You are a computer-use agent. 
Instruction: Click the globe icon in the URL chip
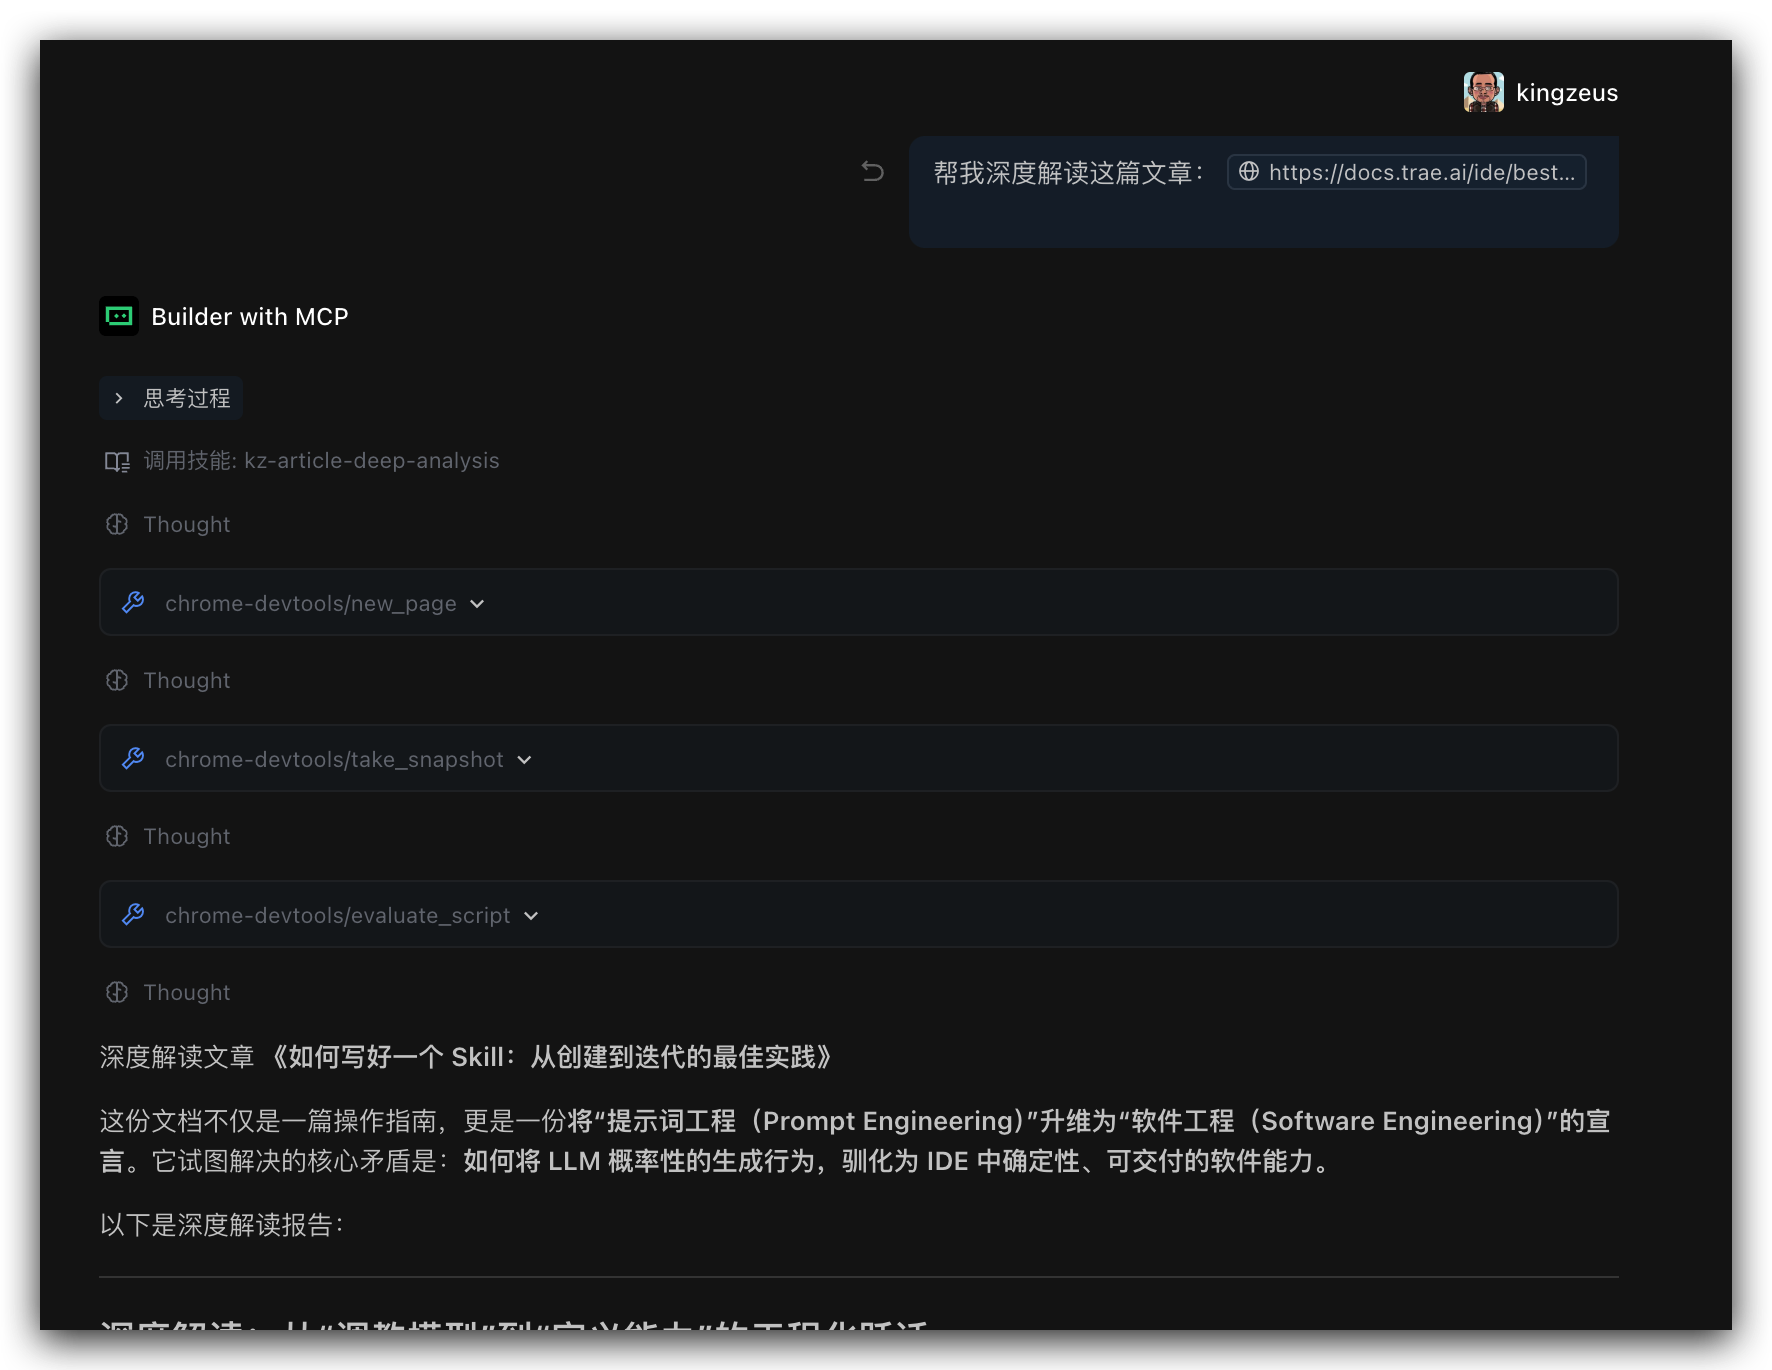[x=1249, y=172]
